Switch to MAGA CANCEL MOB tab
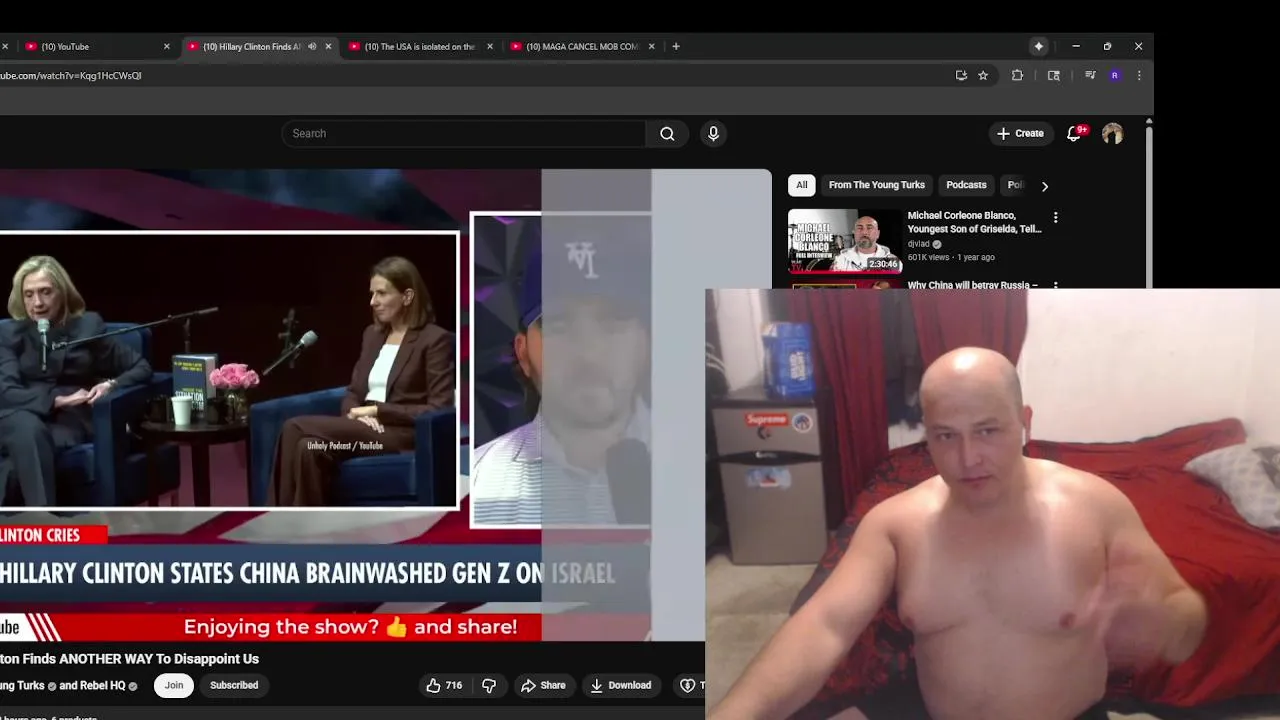This screenshot has height=720, width=1280. click(581, 46)
